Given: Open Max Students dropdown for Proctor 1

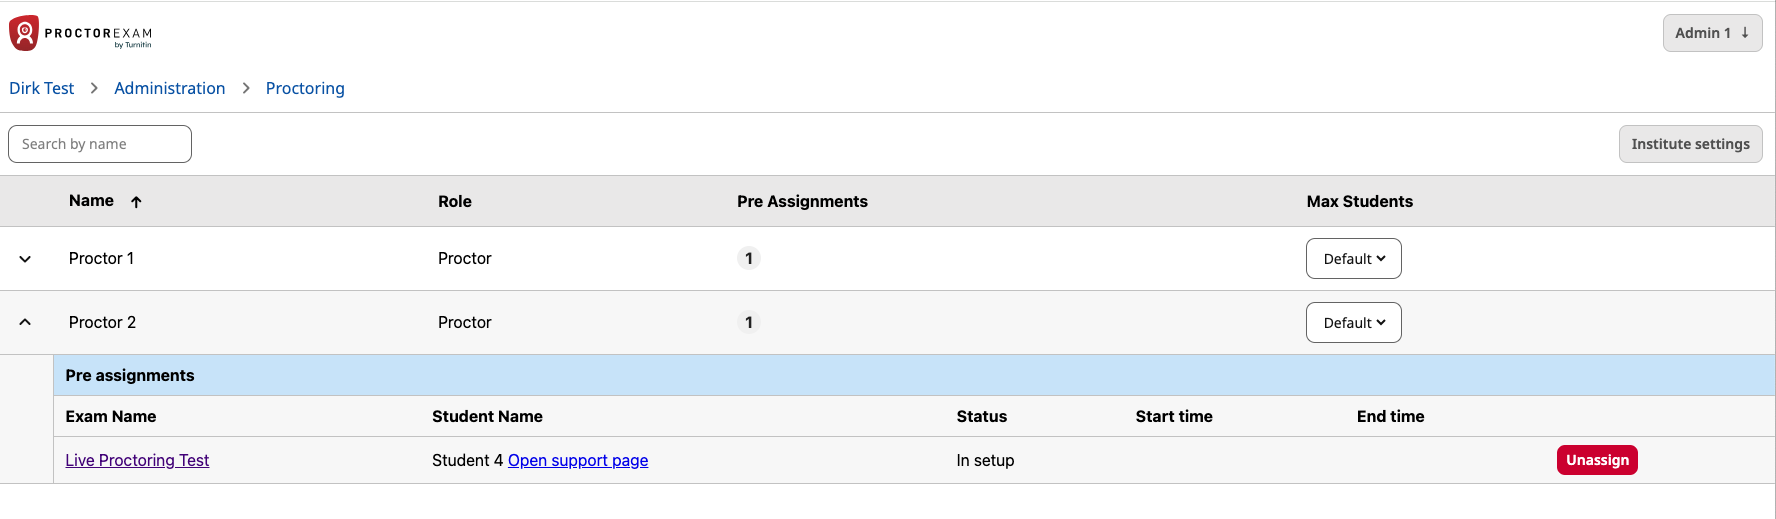Looking at the screenshot, I should pos(1353,259).
